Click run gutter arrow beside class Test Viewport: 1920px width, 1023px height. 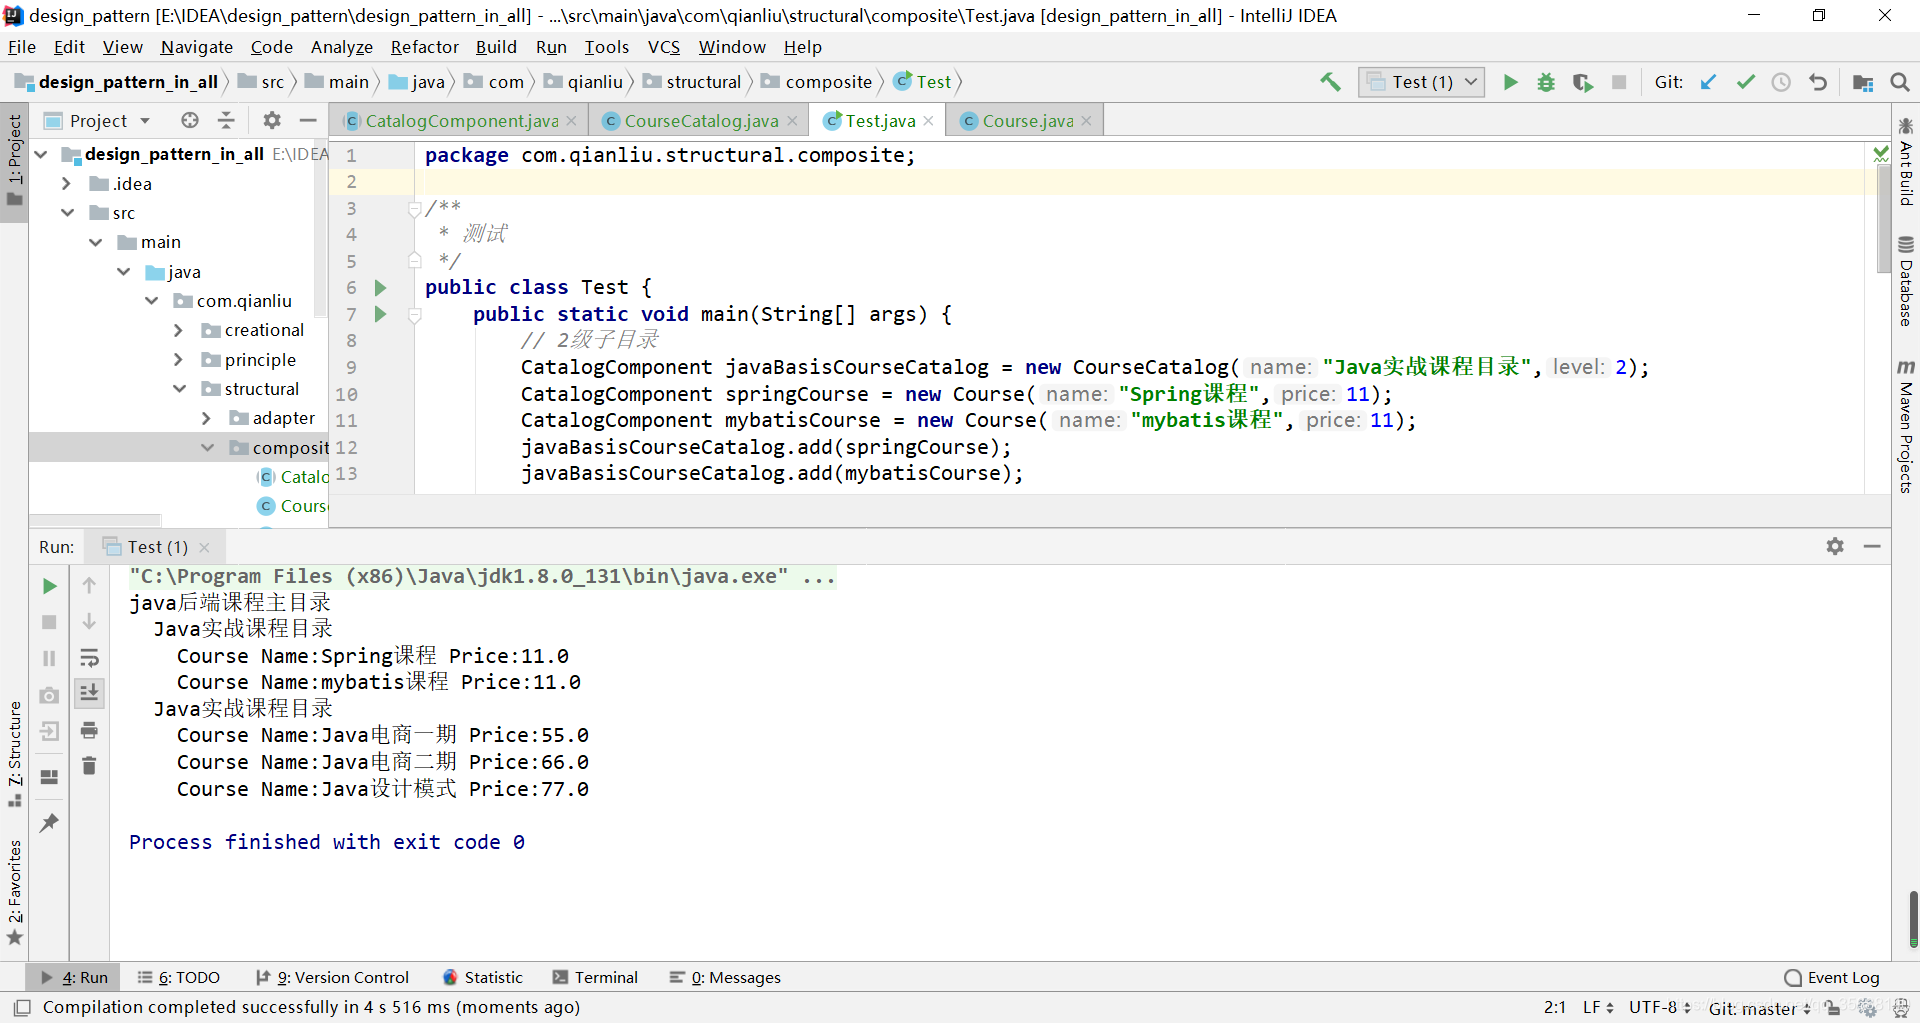pyautogui.click(x=380, y=288)
